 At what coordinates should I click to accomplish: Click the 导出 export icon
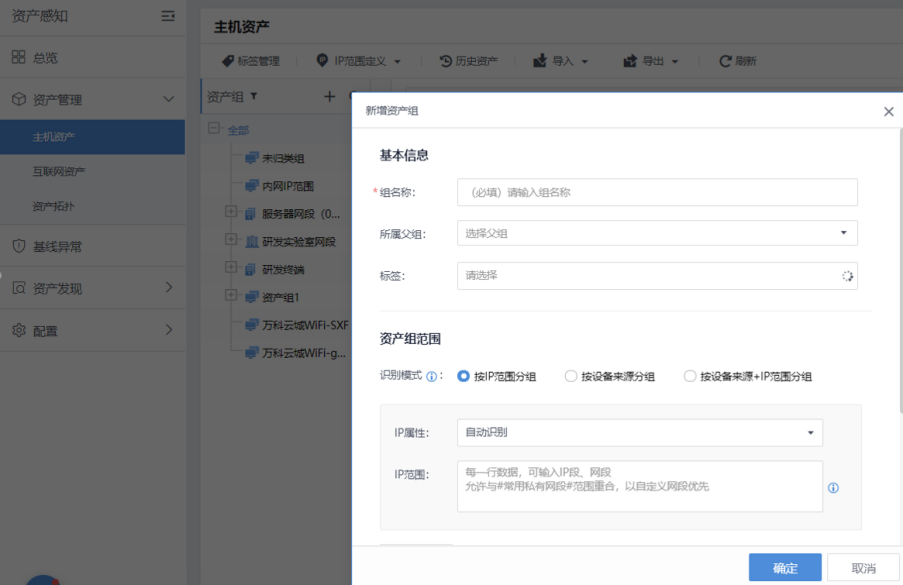(x=630, y=61)
